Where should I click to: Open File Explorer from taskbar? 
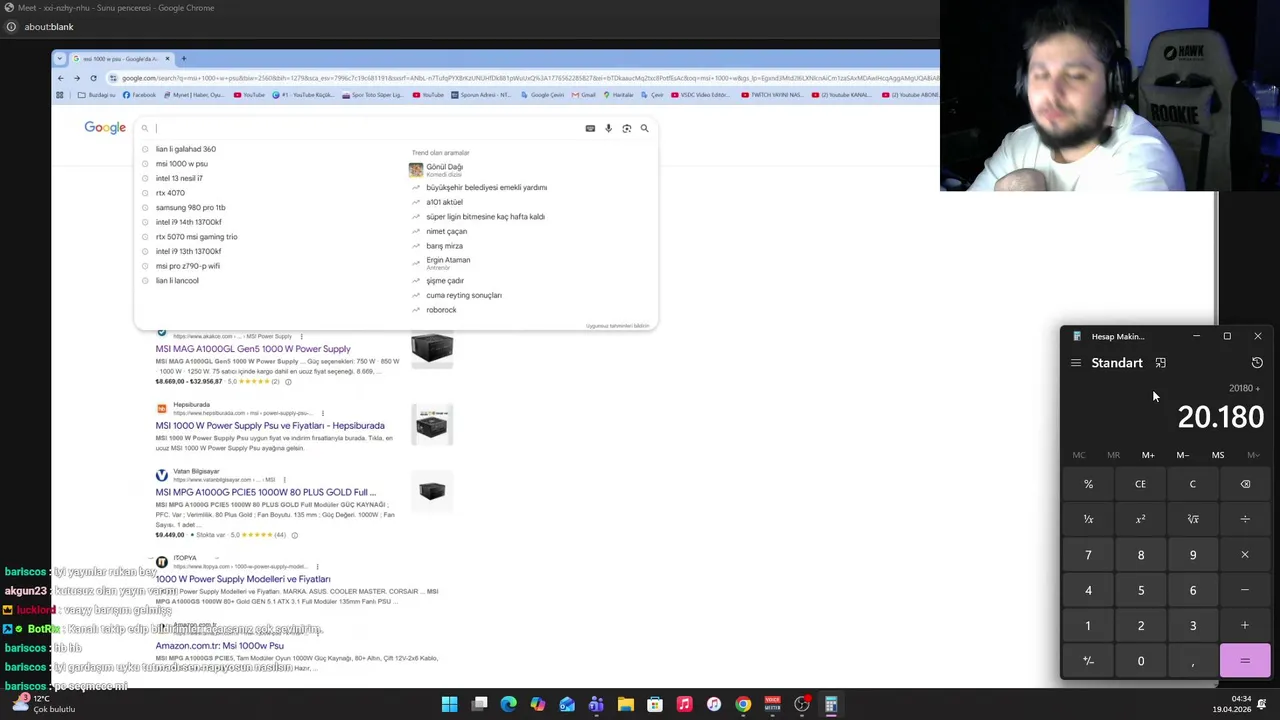[625, 705]
